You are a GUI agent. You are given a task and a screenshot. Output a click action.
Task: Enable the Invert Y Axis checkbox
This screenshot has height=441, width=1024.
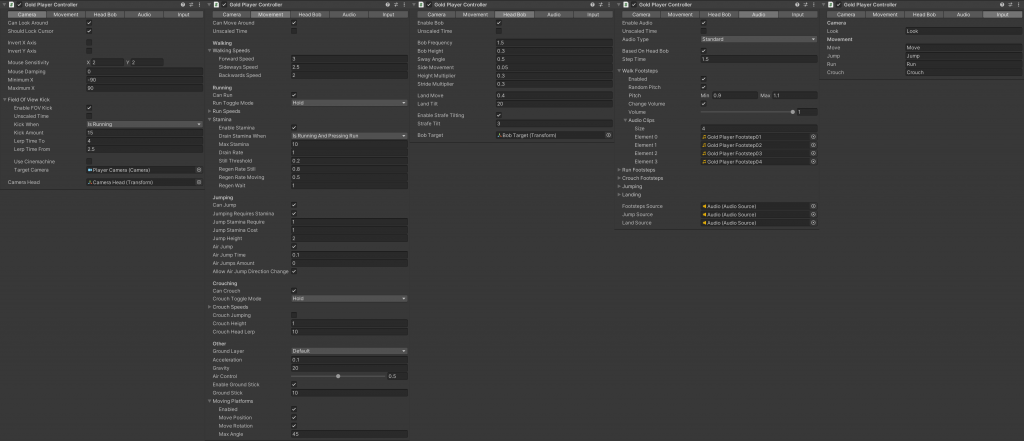(89, 50)
